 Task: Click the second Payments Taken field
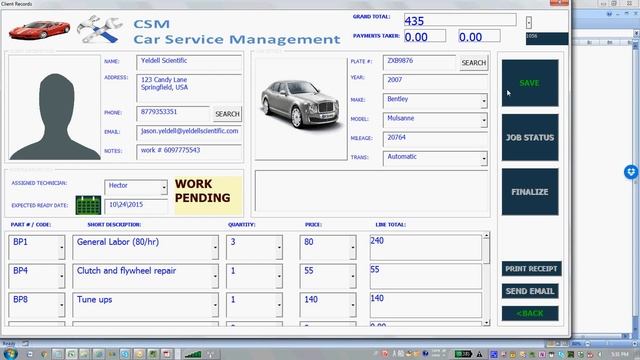479,36
